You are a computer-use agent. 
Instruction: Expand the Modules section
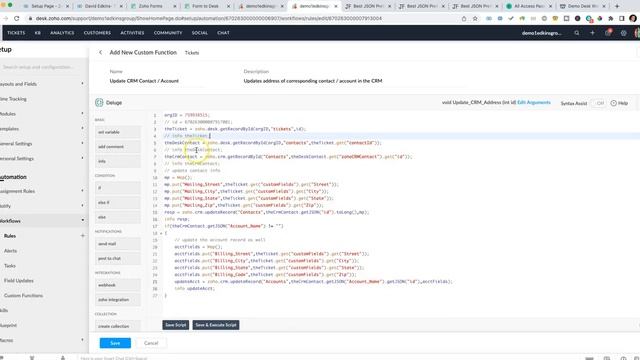point(82,113)
